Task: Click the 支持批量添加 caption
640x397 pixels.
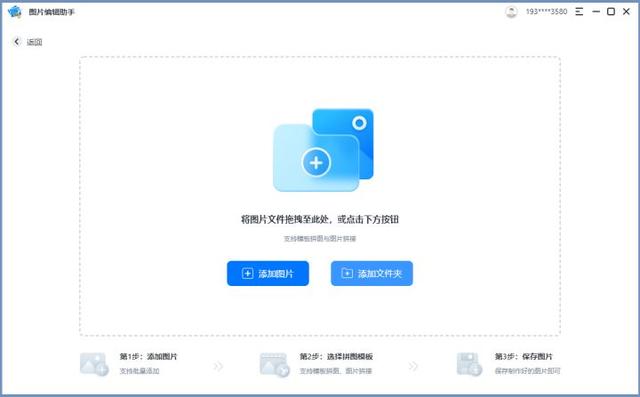Action: pos(139,371)
